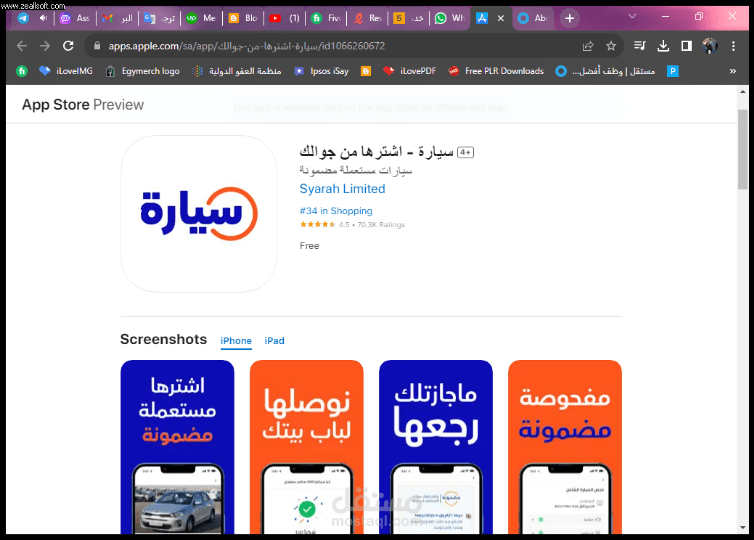The height and width of the screenshot is (540, 754).
Task: Open the مفحوصة مضمونة screenshot
Action: coord(565,447)
